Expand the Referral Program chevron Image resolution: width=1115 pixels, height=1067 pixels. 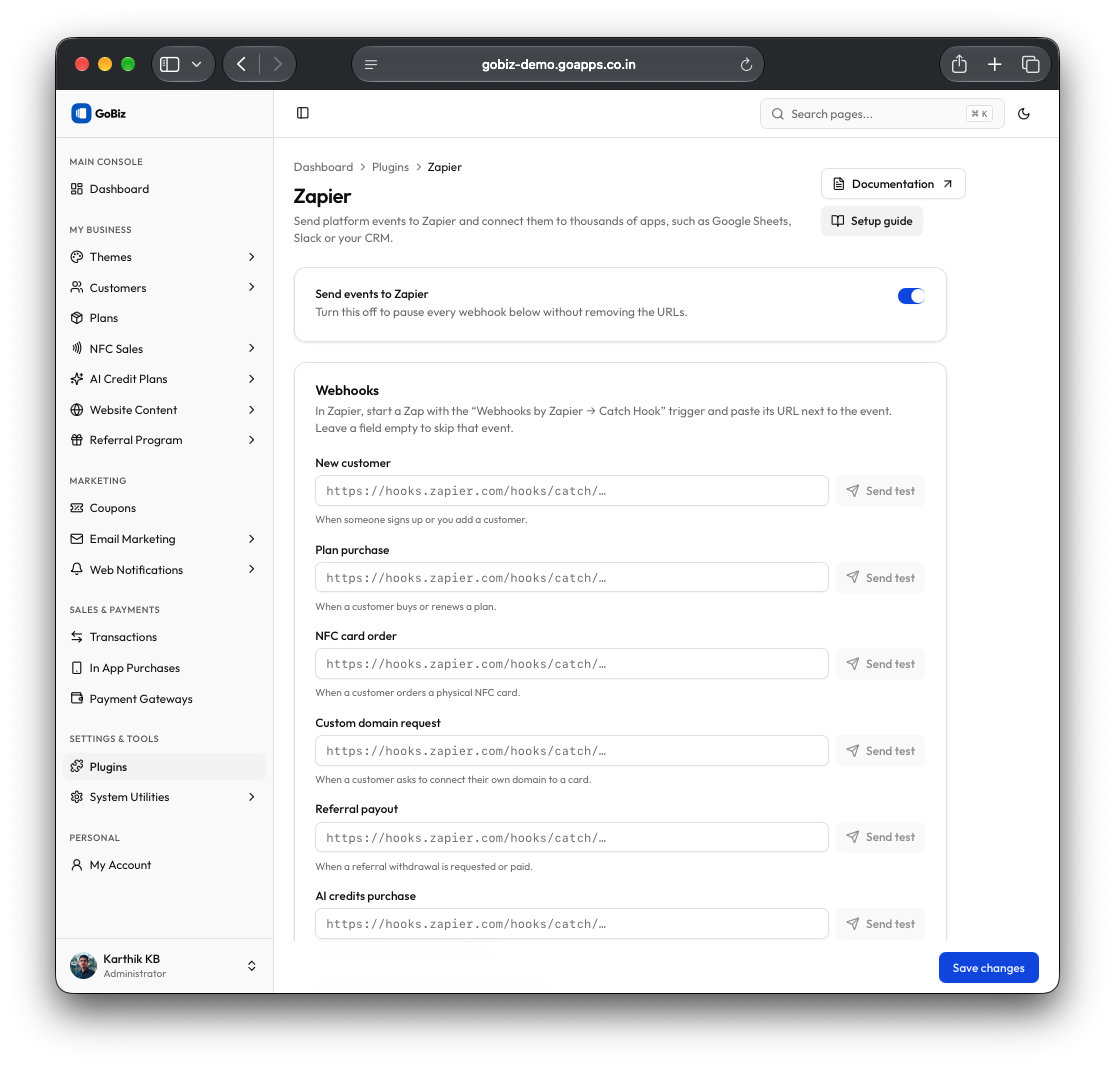[x=252, y=440]
